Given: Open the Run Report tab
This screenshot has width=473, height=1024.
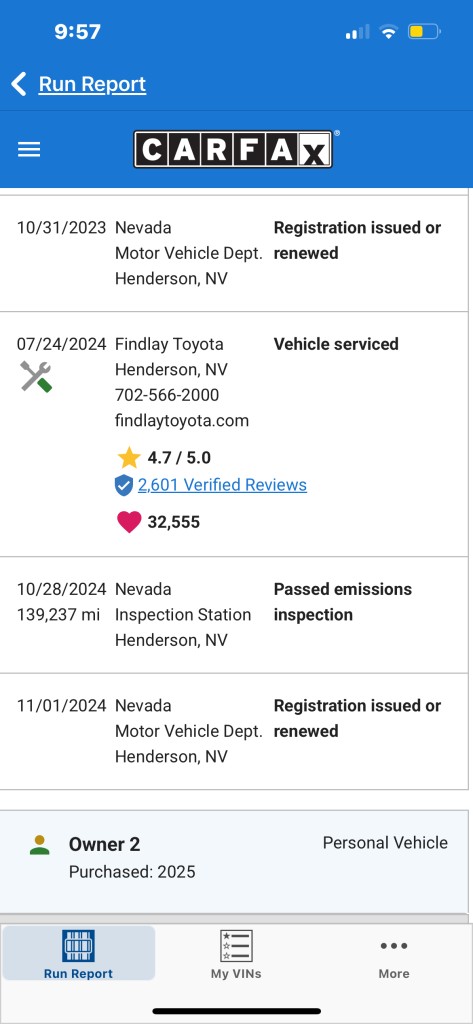Looking at the screenshot, I should click(78, 953).
